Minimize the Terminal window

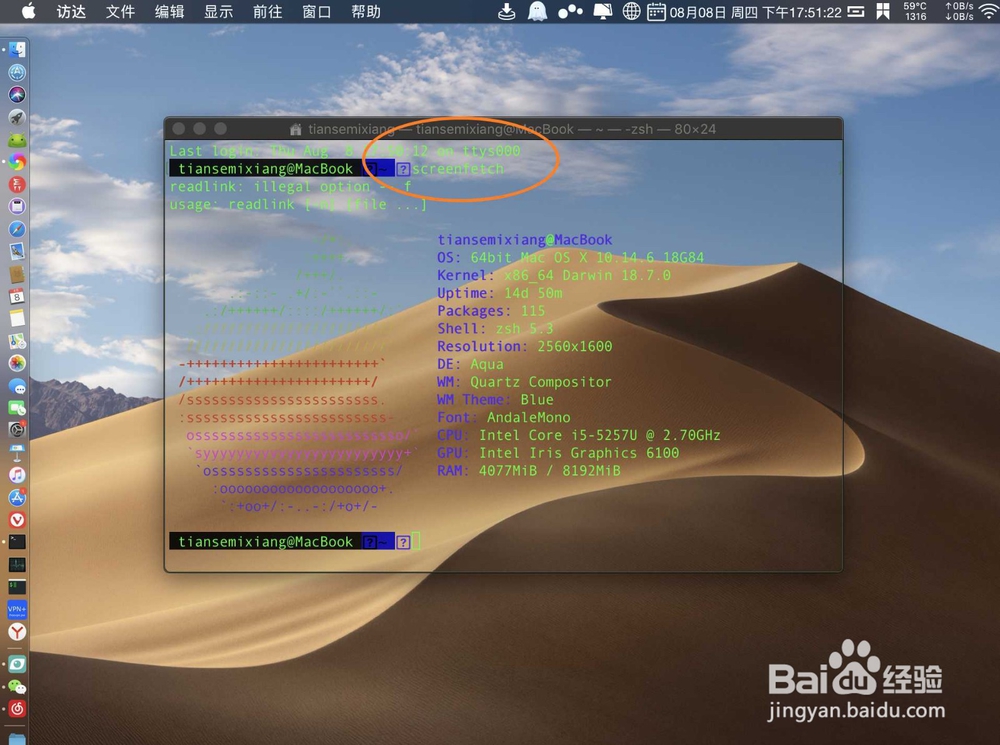pos(200,128)
